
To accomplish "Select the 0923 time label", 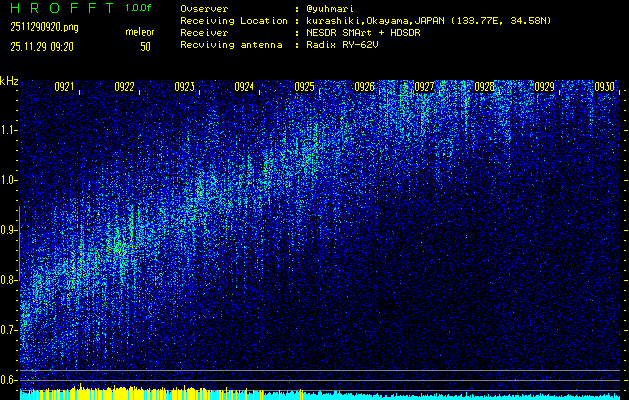I will tap(184, 87).
